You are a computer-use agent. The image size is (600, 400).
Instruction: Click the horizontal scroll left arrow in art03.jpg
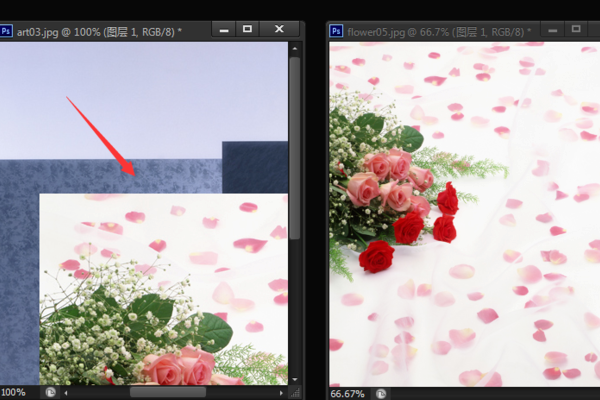pyautogui.click(x=66, y=393)
